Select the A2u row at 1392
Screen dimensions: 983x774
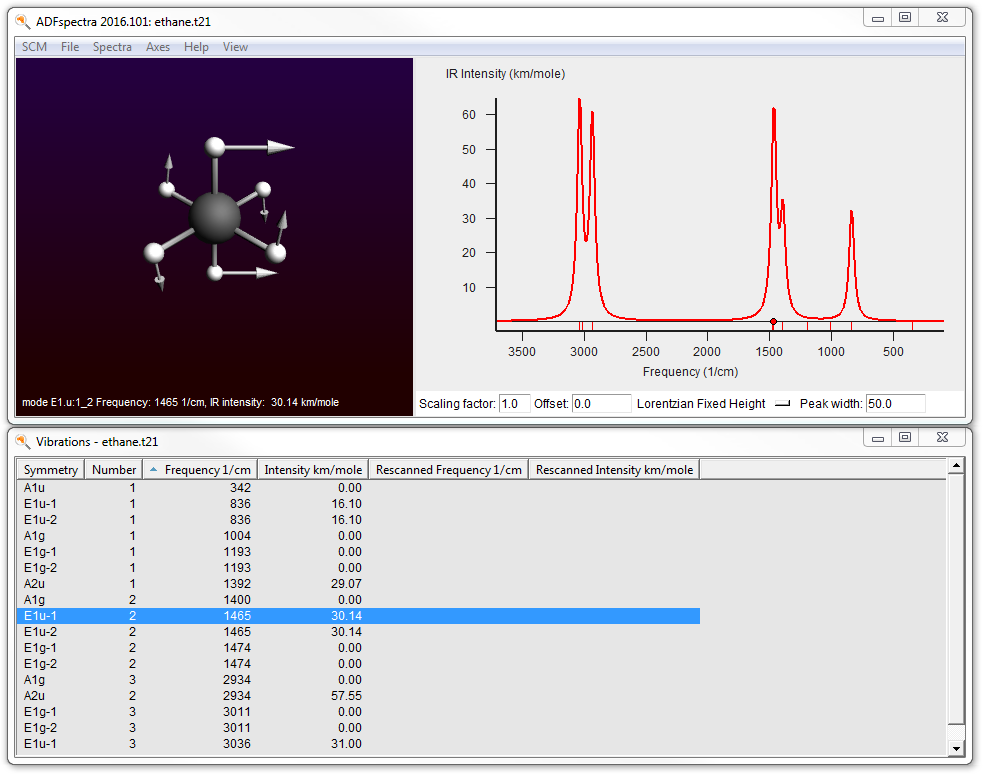(358, 583)
